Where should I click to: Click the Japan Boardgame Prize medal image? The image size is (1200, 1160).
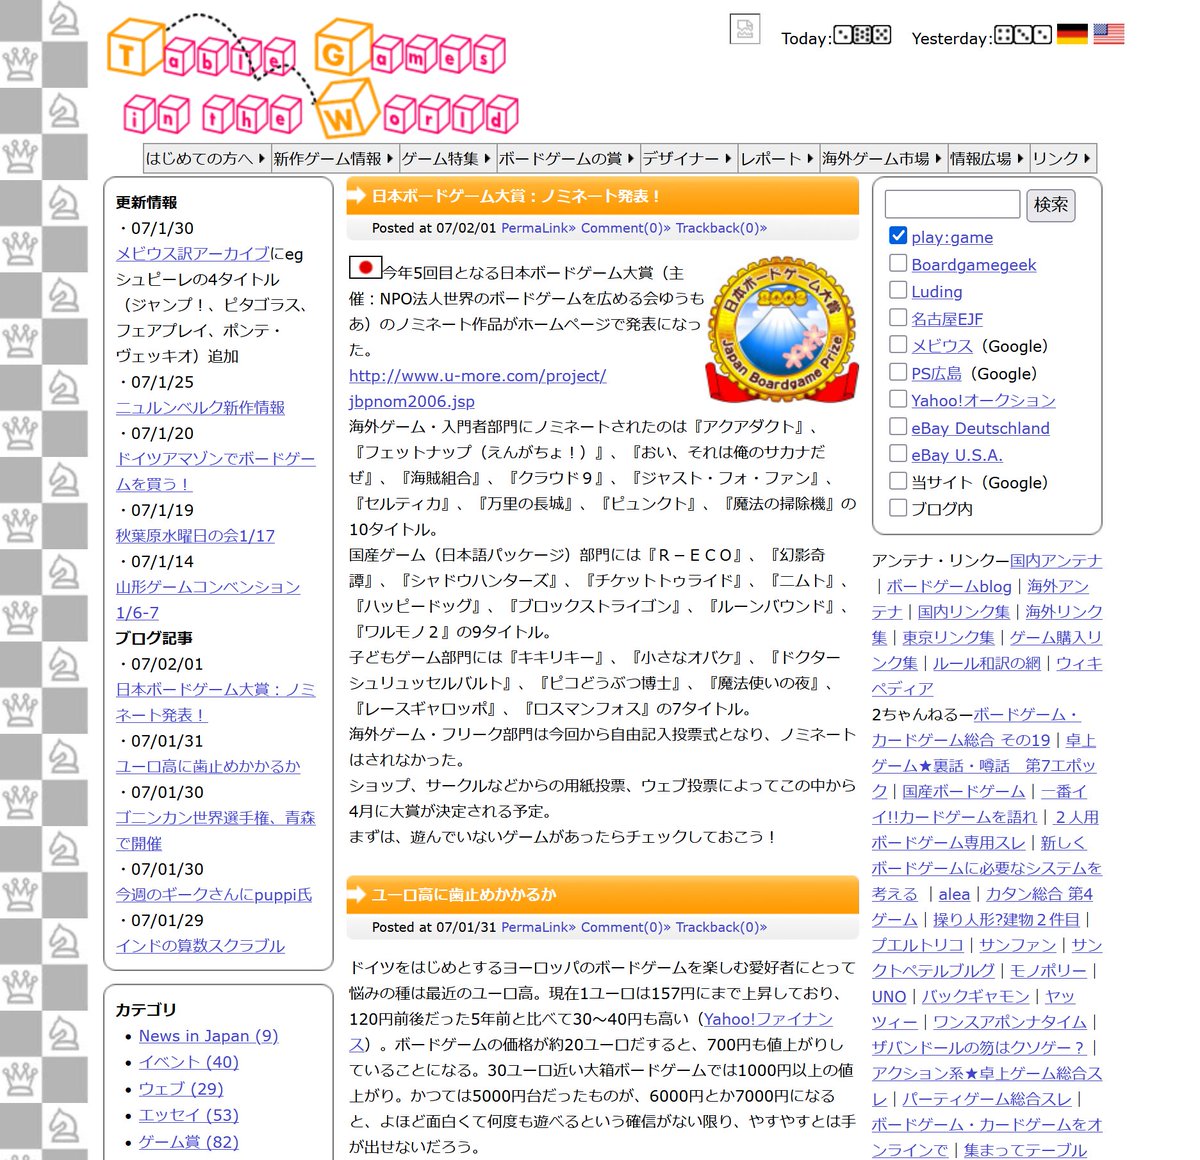(x=783, y=329)
